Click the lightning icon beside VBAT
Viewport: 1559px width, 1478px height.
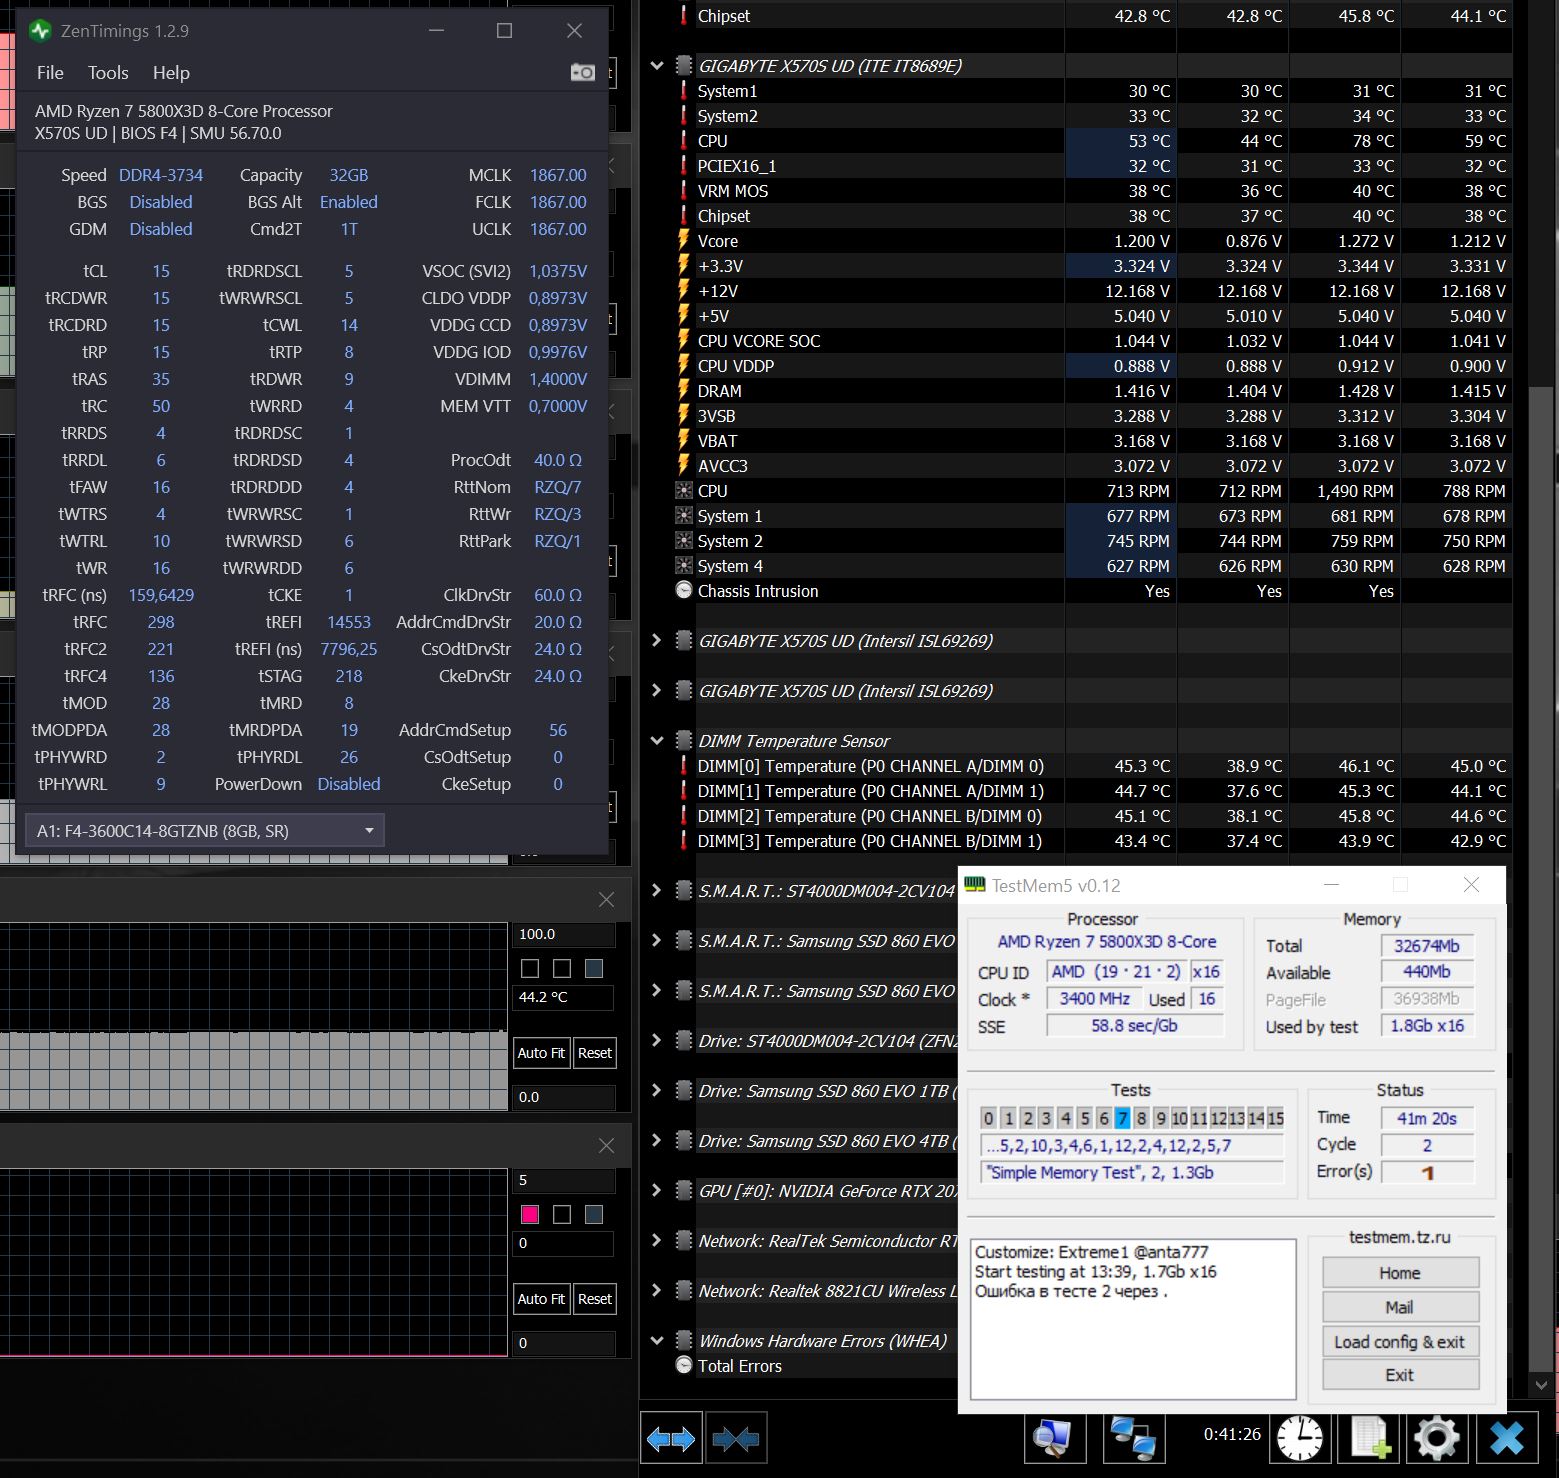684,441
